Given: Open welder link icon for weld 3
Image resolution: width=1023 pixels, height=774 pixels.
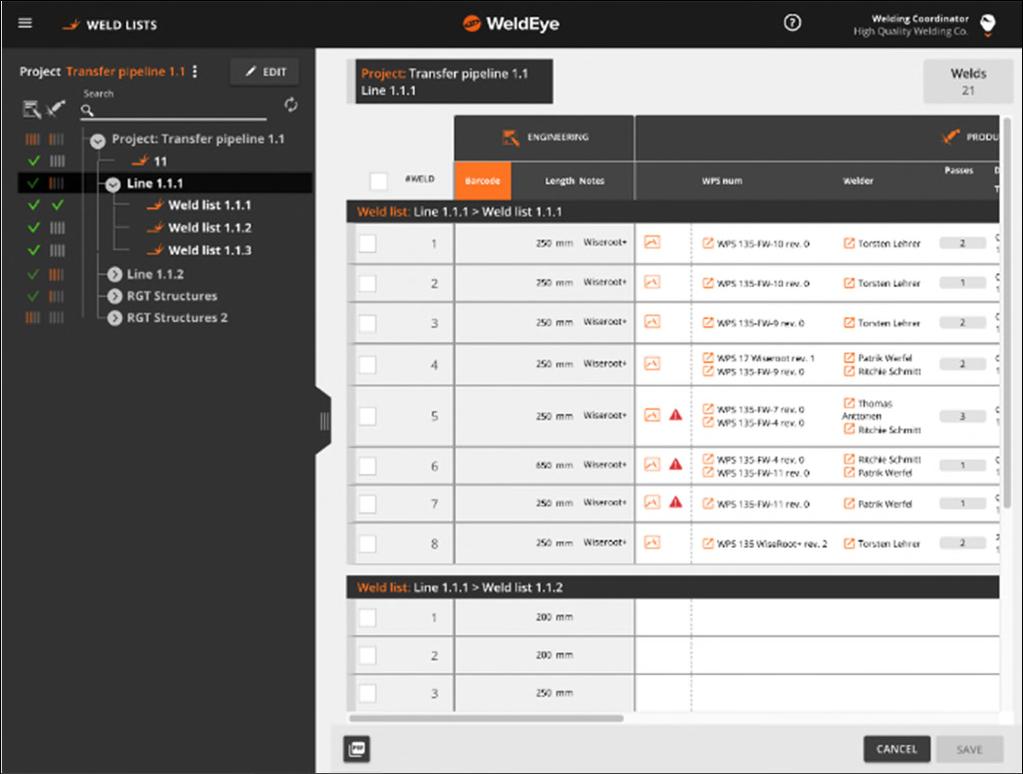Looking at the screenshot, I should click(x=849, y=322).
